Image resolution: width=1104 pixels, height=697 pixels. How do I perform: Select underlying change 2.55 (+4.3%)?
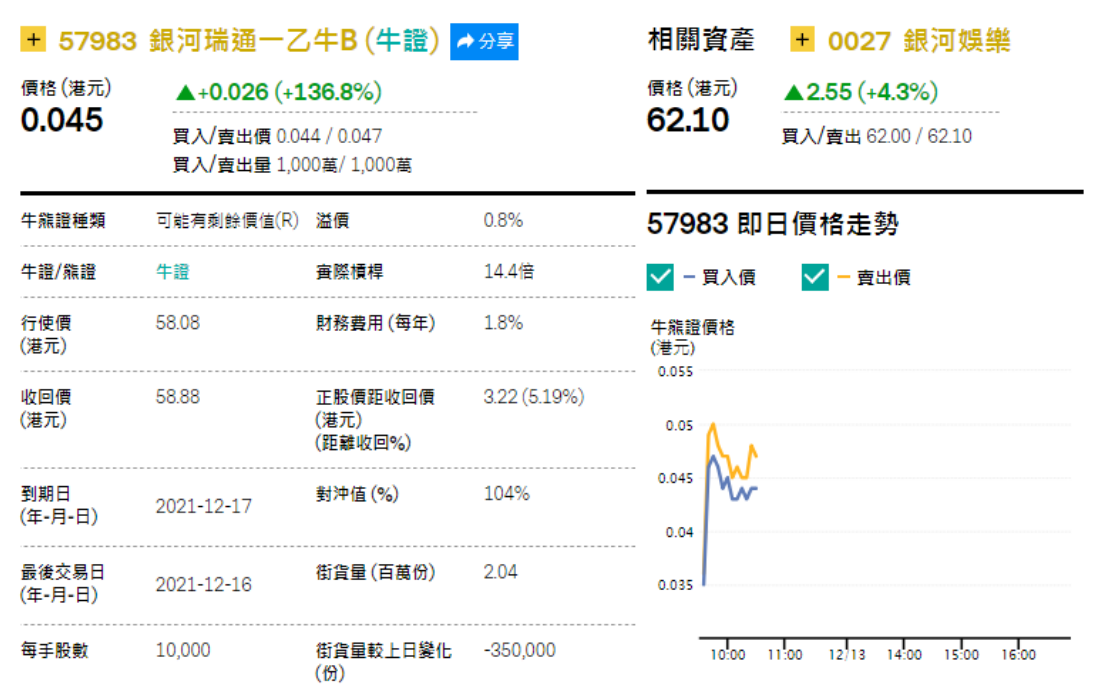[860, 92]
